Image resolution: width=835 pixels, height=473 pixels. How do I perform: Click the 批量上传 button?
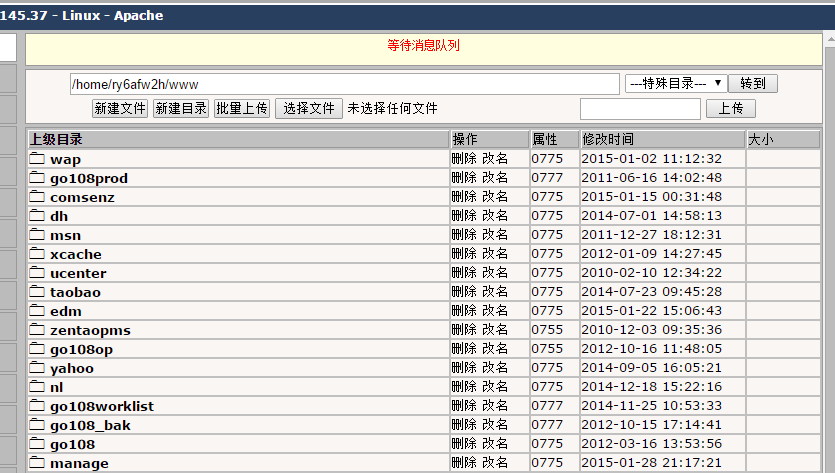pos(242,109)
